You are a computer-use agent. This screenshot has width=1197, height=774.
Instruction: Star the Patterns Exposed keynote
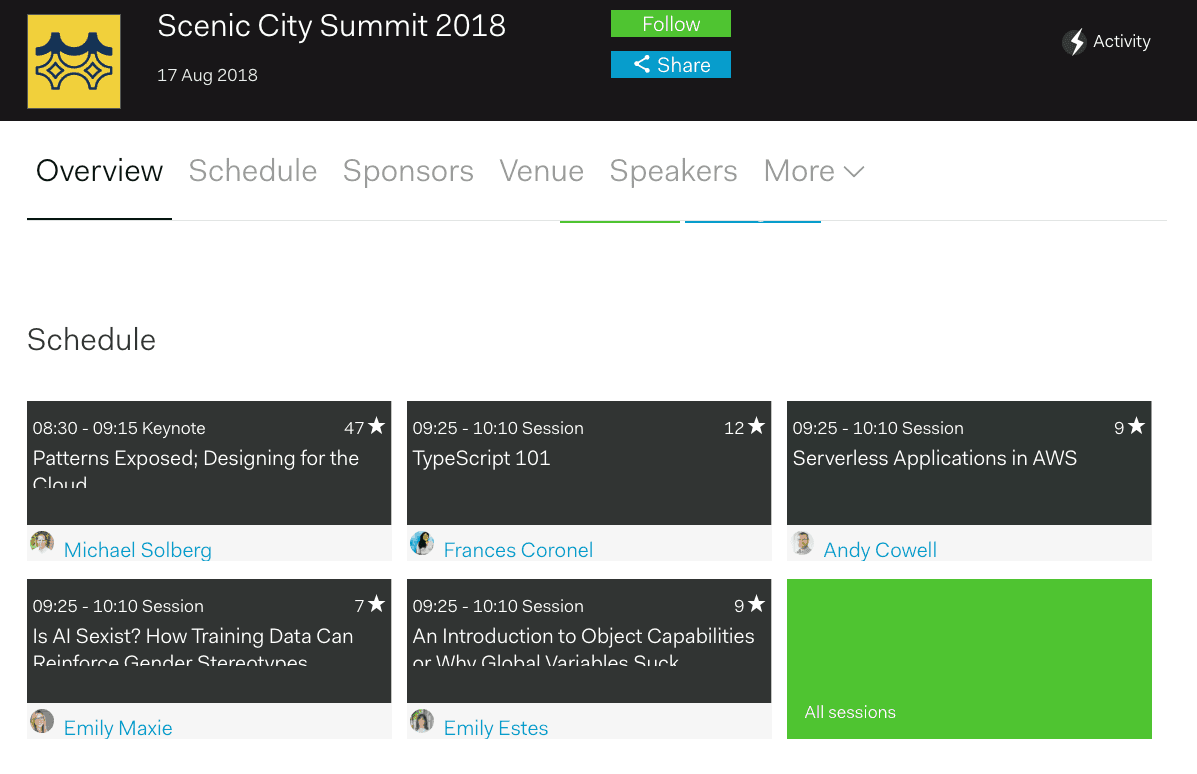point(376,427)
